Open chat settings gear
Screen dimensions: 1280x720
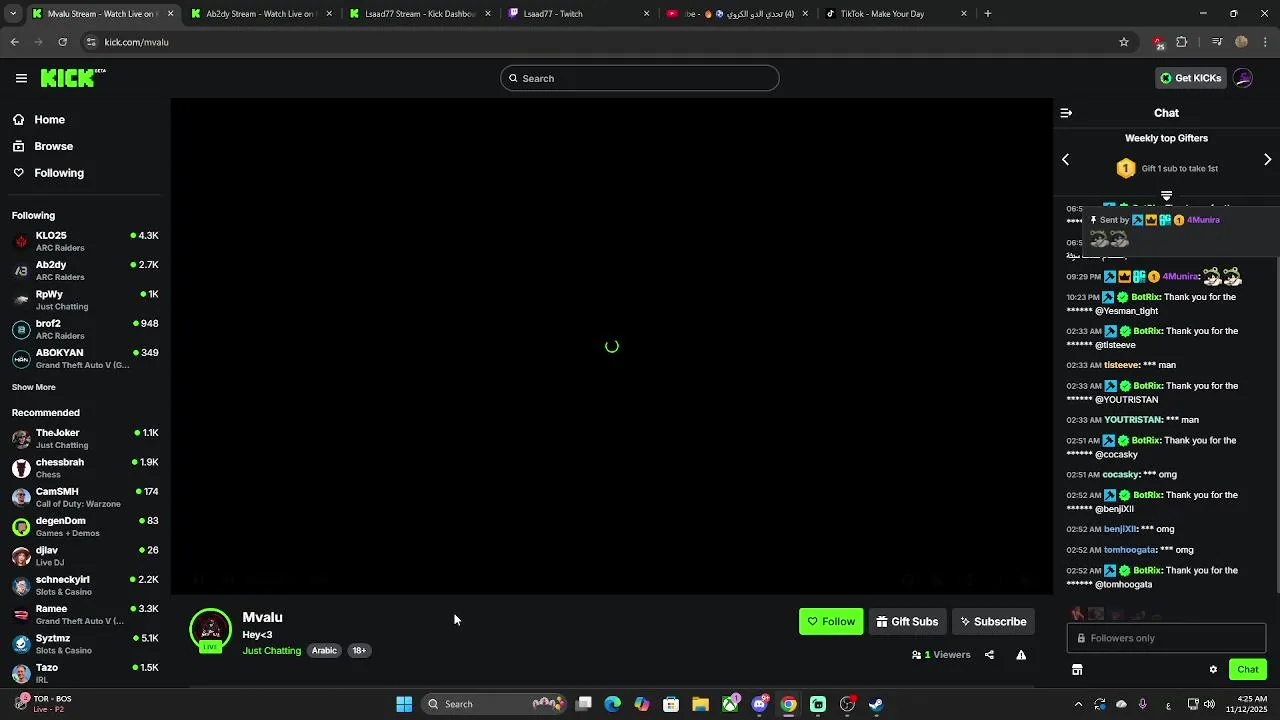point(1213,669)
